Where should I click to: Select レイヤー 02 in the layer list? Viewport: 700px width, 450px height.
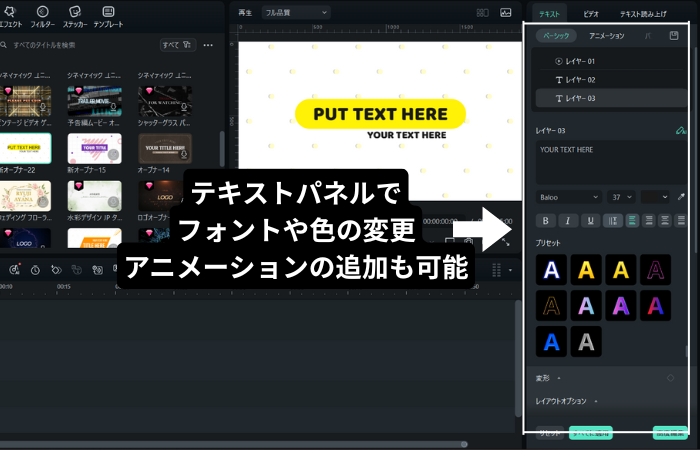(x=612, y=79)
